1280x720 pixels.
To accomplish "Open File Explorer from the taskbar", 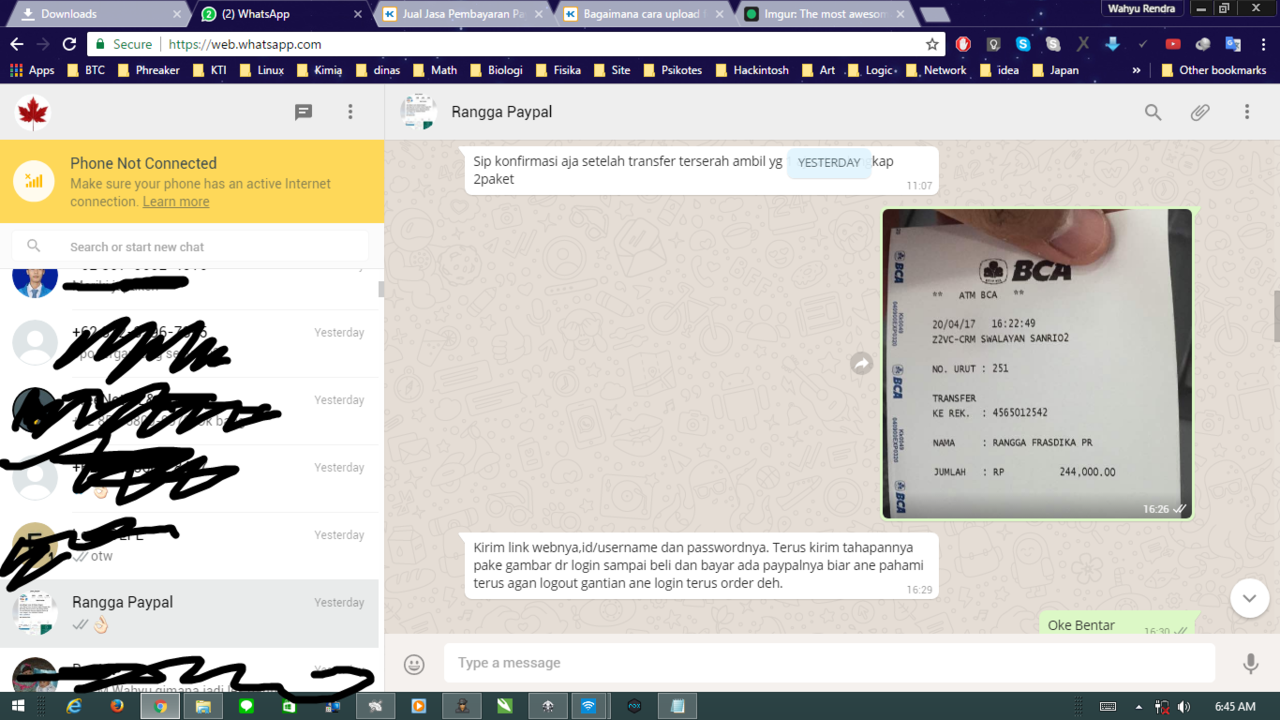I will coord(203,706).
